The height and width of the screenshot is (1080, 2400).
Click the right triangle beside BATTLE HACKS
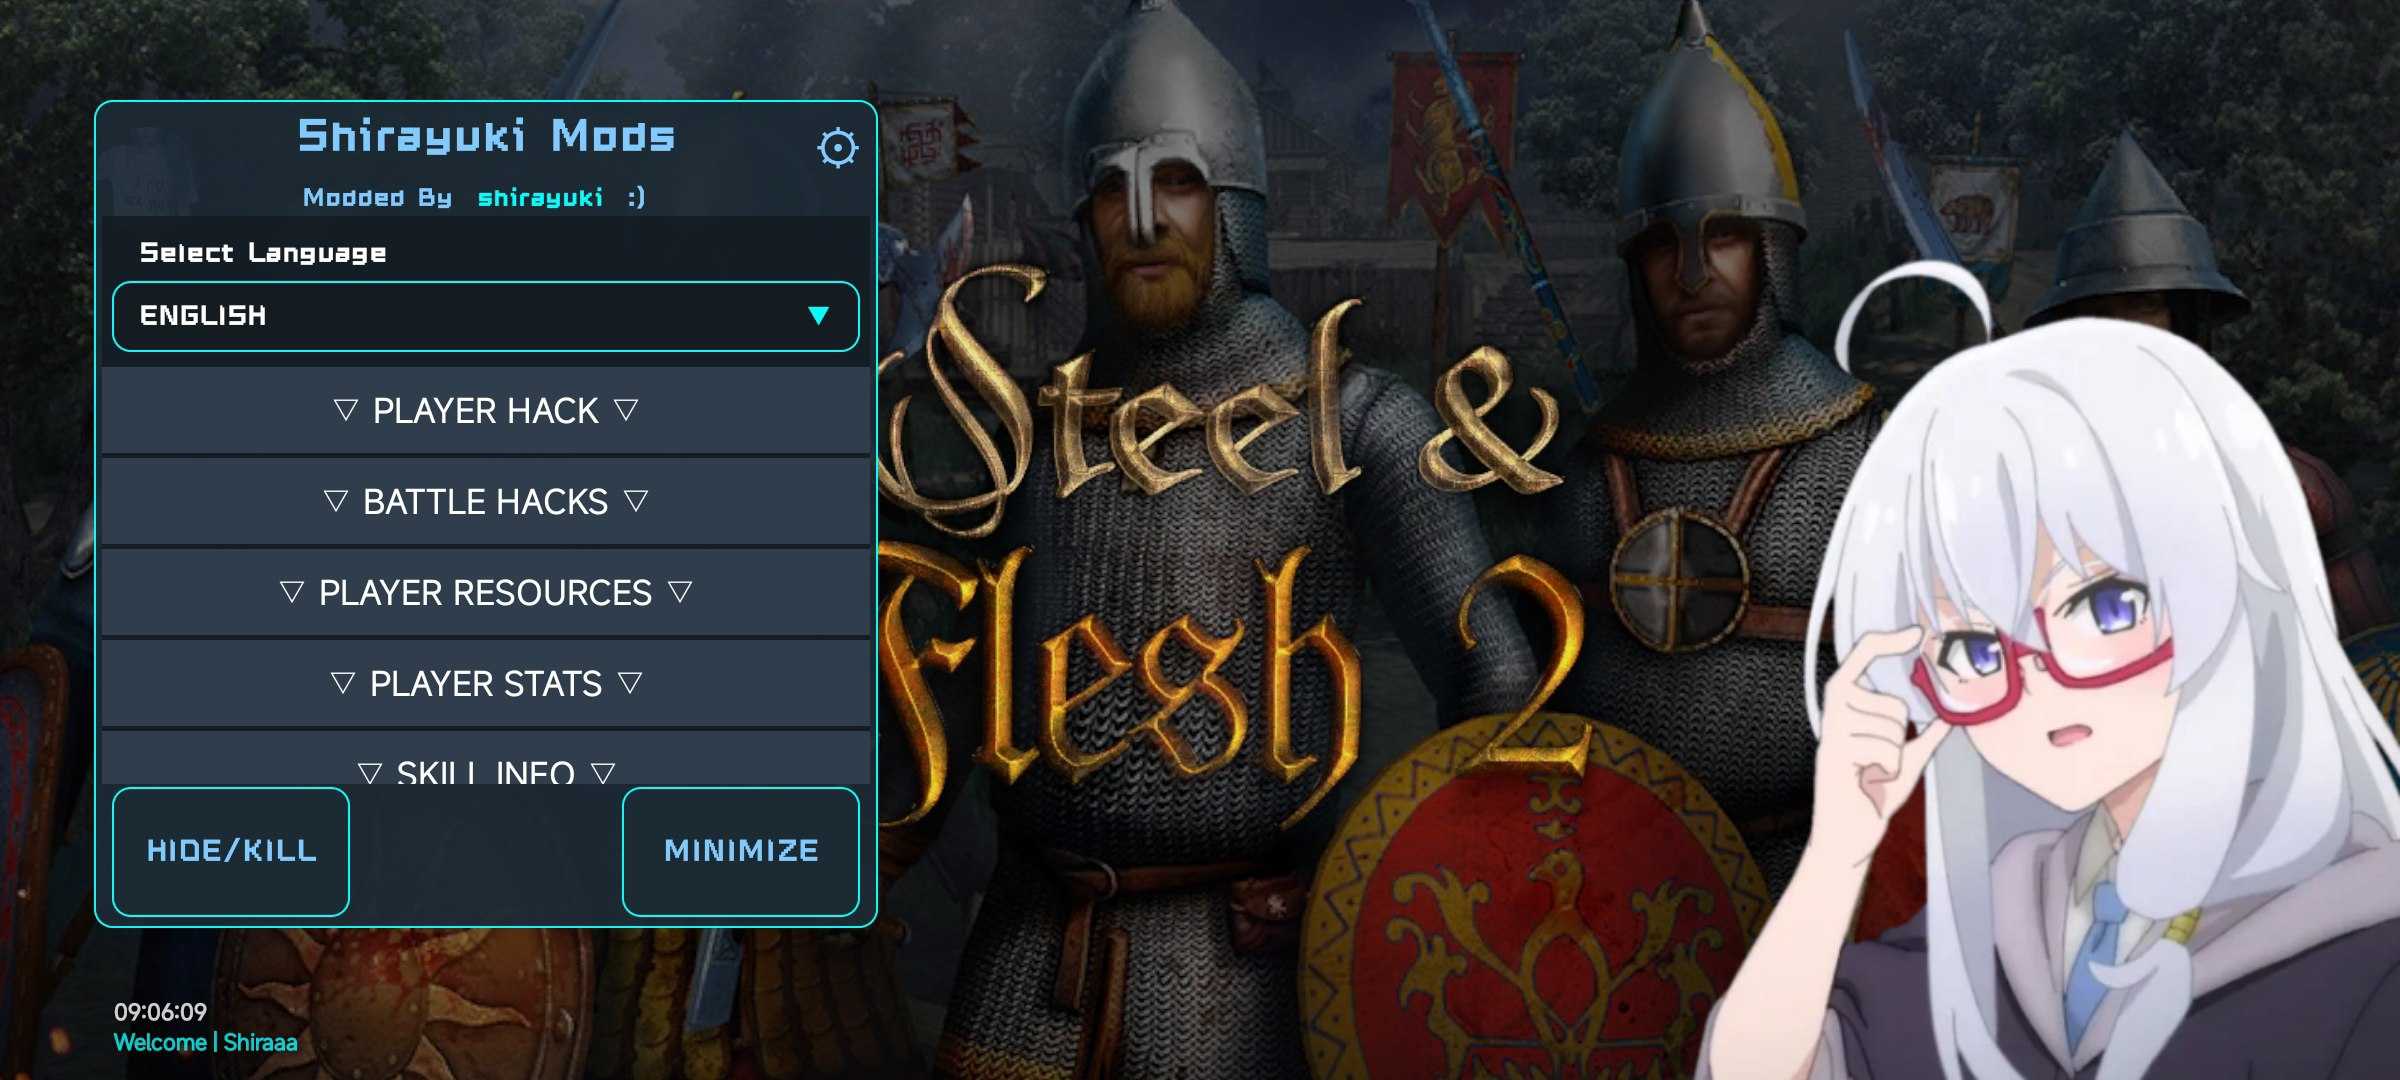pyautogui.click(x=636, y=501)
